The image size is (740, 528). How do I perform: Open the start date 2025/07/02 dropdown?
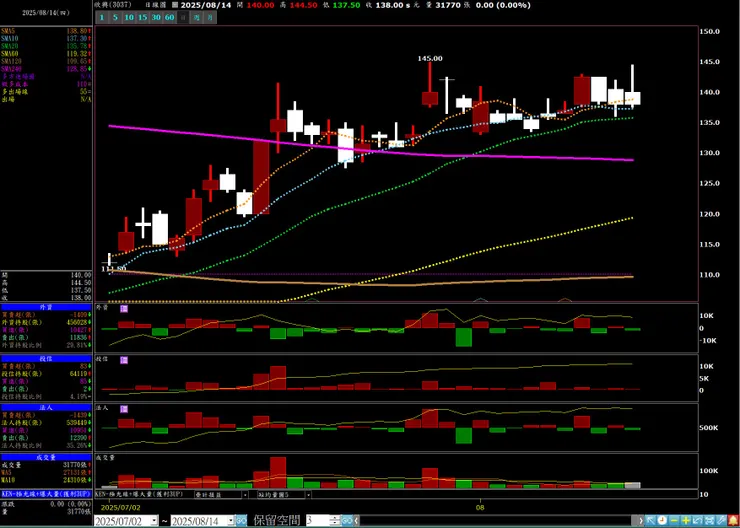(x=154, y=520)
